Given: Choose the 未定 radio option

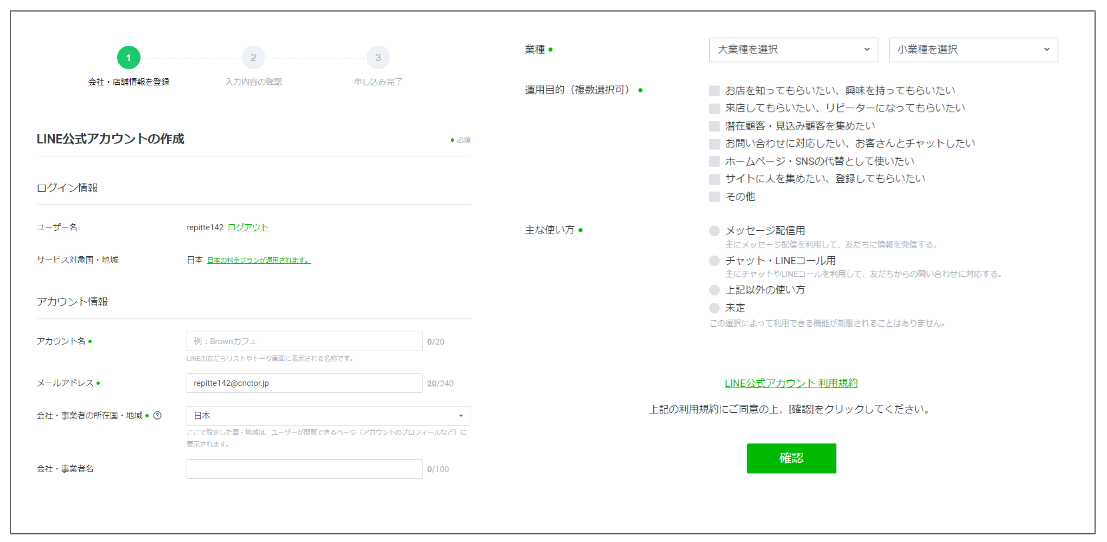Looking at the screenshot, I should click(714, 308).
